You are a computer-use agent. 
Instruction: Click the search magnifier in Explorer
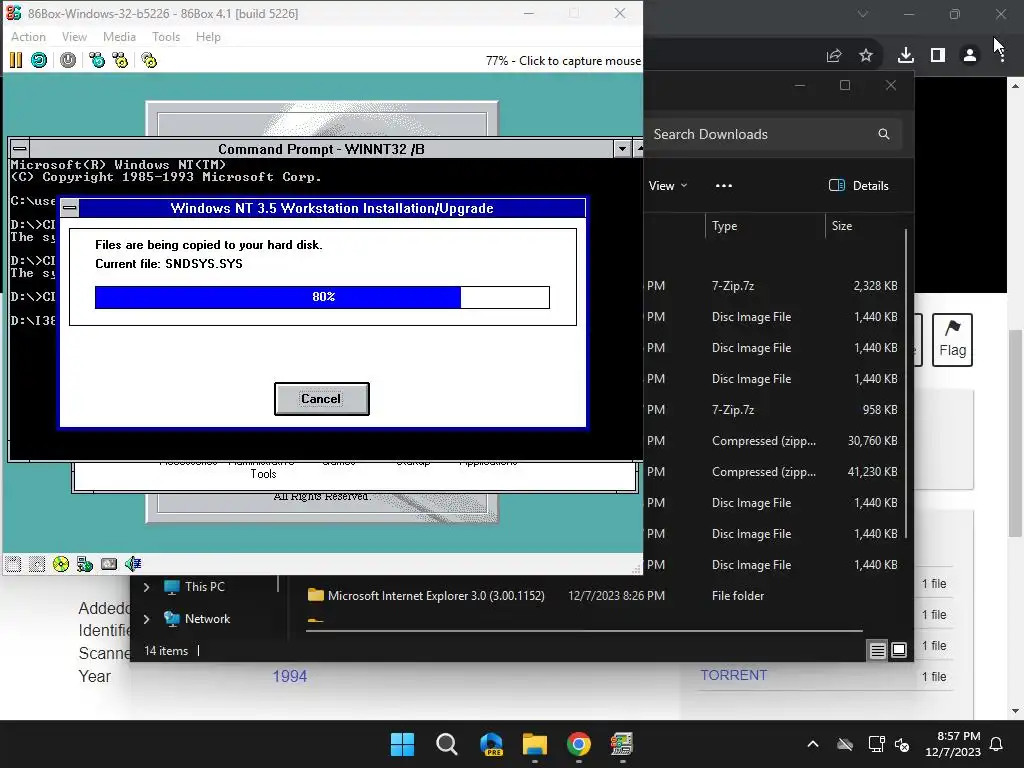(x=884, y=134)
